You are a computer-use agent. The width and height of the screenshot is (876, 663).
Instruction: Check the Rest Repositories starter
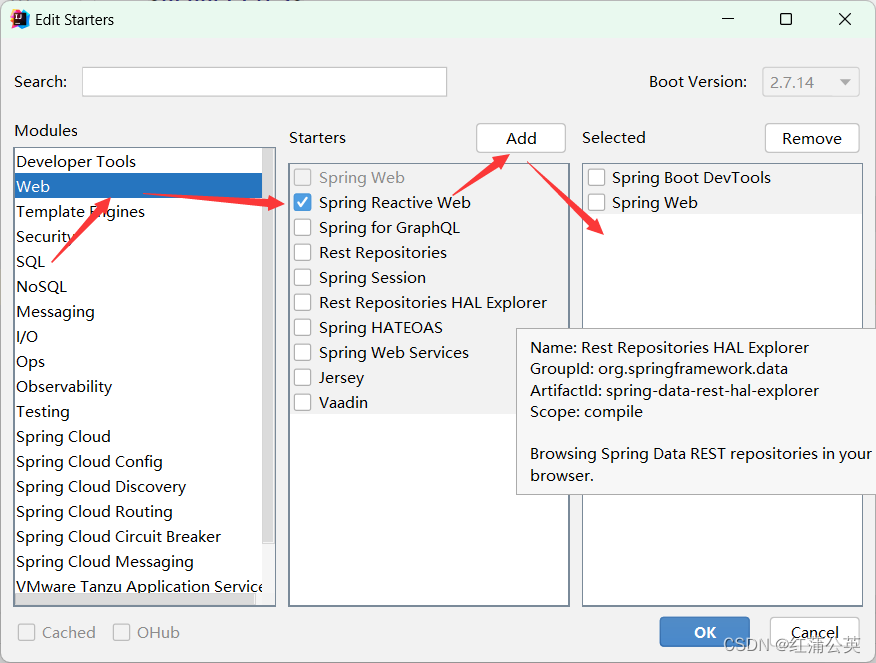(x=303, y=252)
